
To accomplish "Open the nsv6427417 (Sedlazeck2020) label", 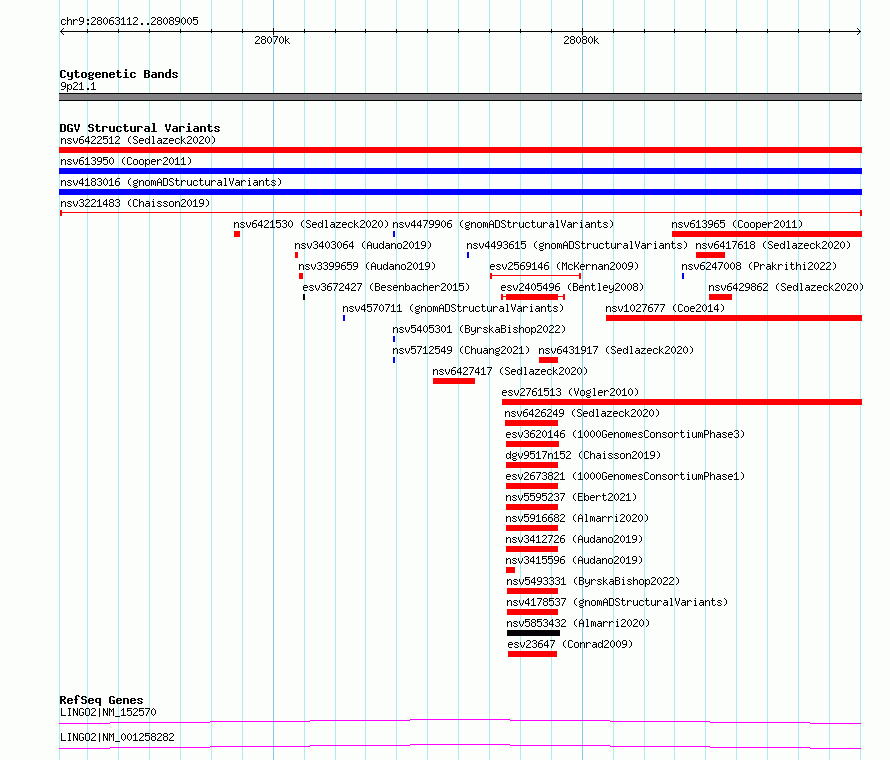I will pos(510,371).
